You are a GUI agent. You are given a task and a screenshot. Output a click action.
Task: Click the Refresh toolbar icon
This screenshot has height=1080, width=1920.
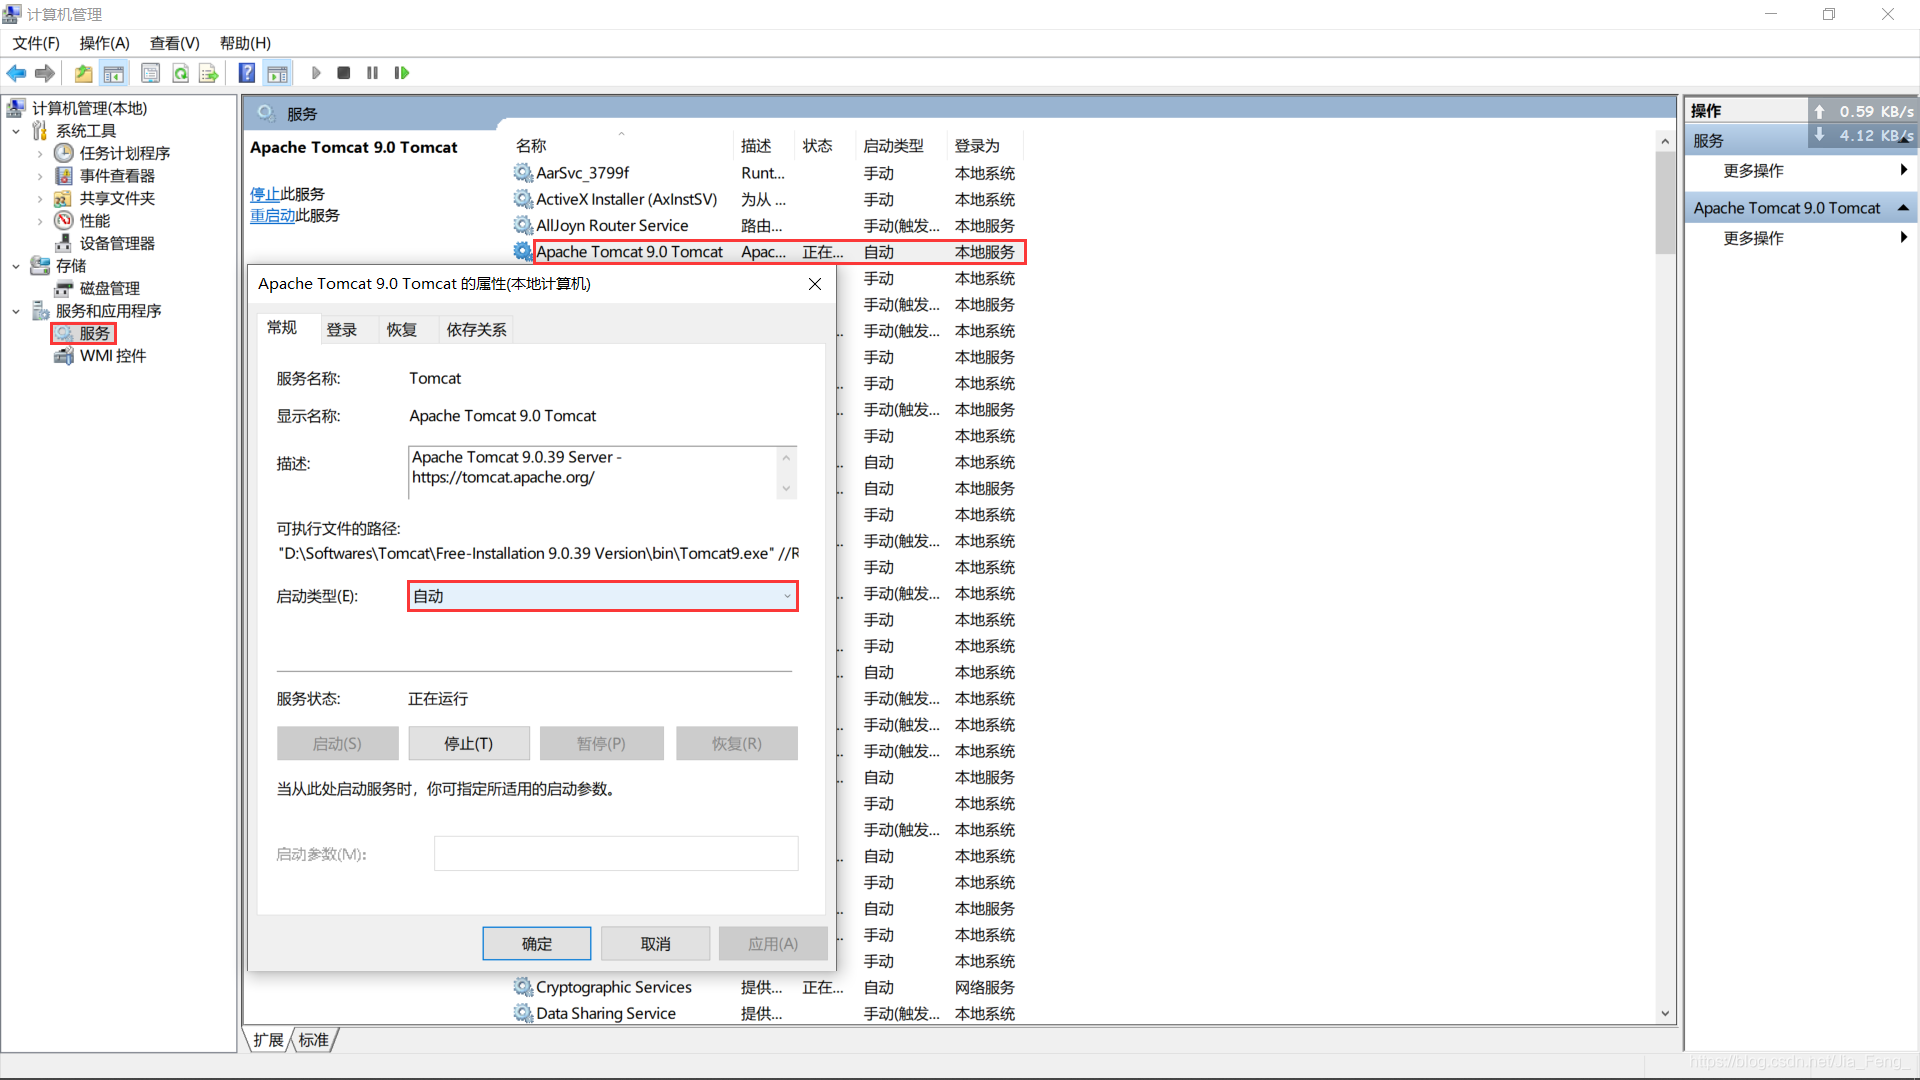(x=181, y=73)
